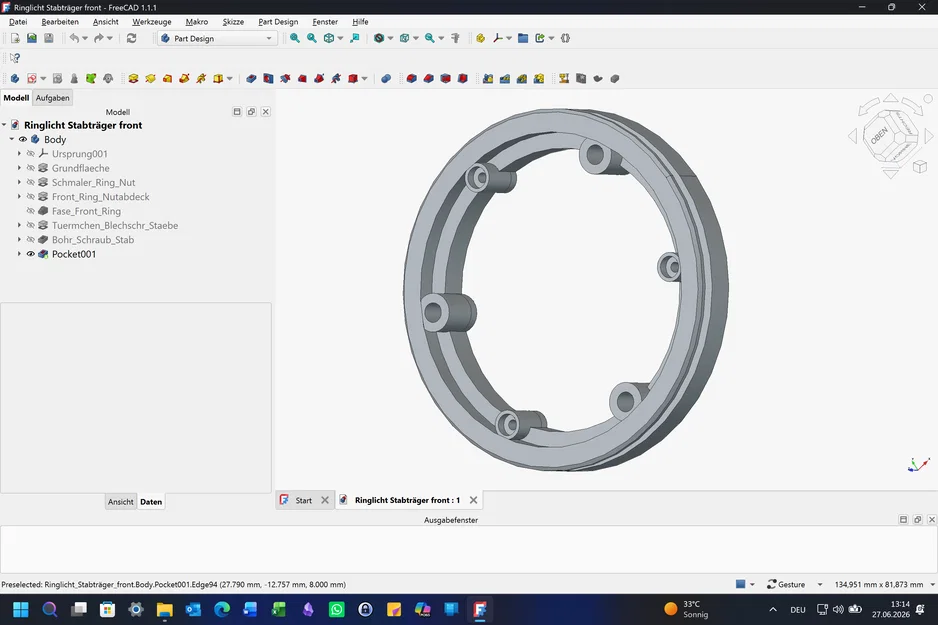The image size is (938, 625).
Task: Expand the Pocket001 node
Action: pyautogui.click(x=19, y=254)
